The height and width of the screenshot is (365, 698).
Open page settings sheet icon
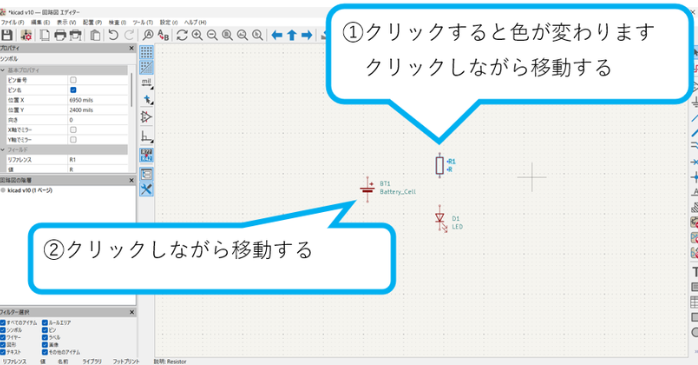[x=45, y=35]
